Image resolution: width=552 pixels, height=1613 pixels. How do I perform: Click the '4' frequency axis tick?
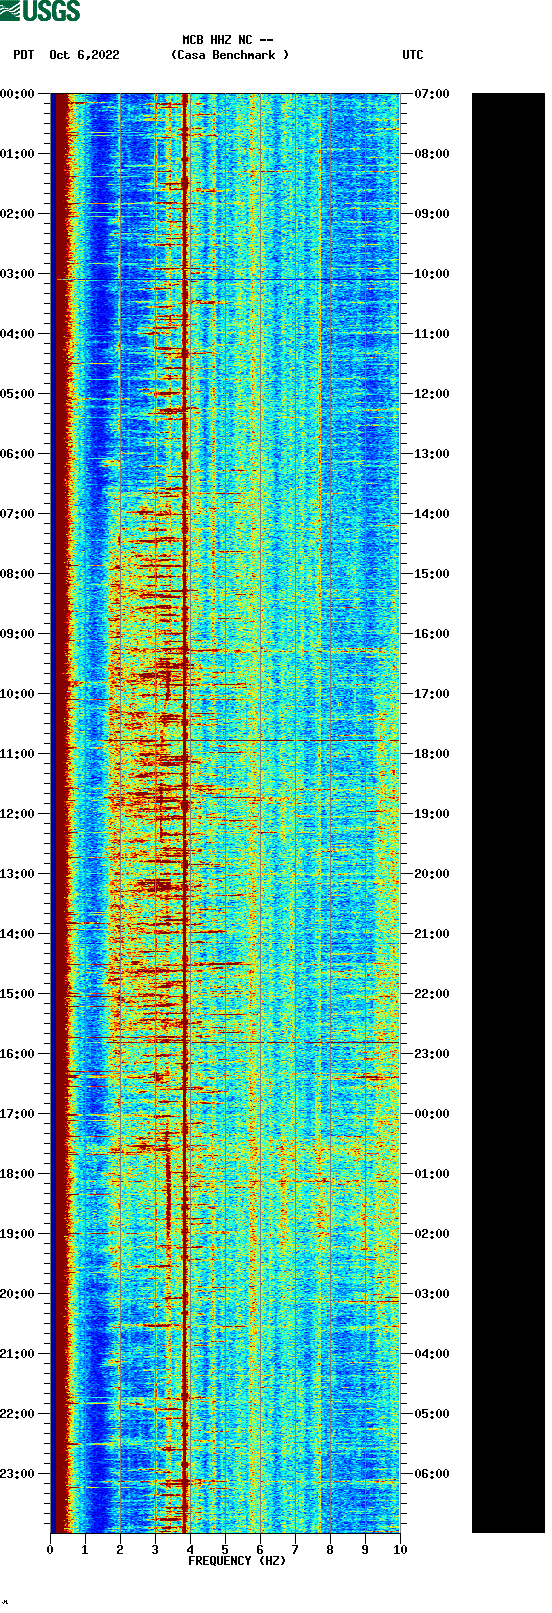[x=190, y=1550]
